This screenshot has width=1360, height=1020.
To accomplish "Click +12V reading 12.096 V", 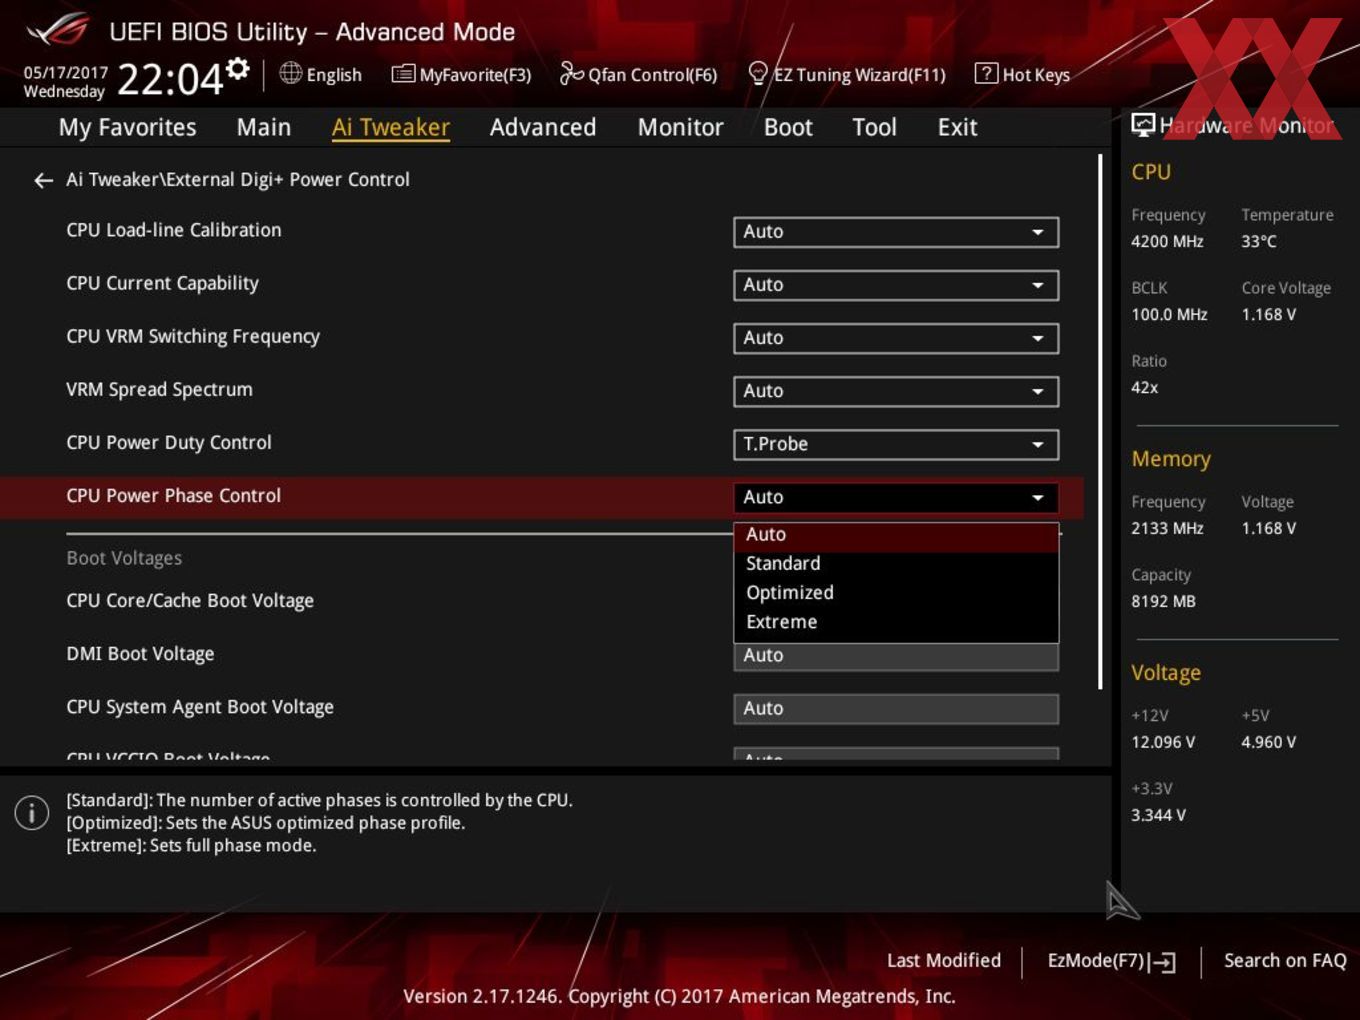I will pyautogui.click(x=1163, y=742).
